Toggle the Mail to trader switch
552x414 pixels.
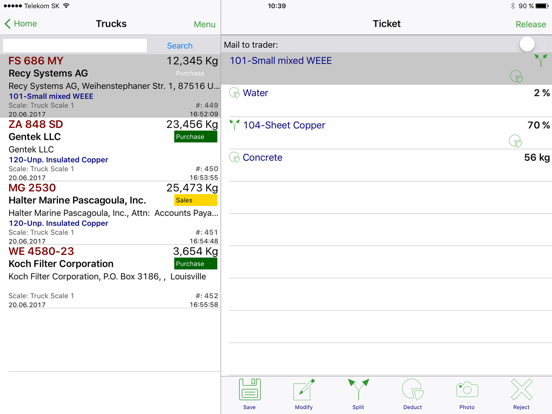[x=532, y=44]
